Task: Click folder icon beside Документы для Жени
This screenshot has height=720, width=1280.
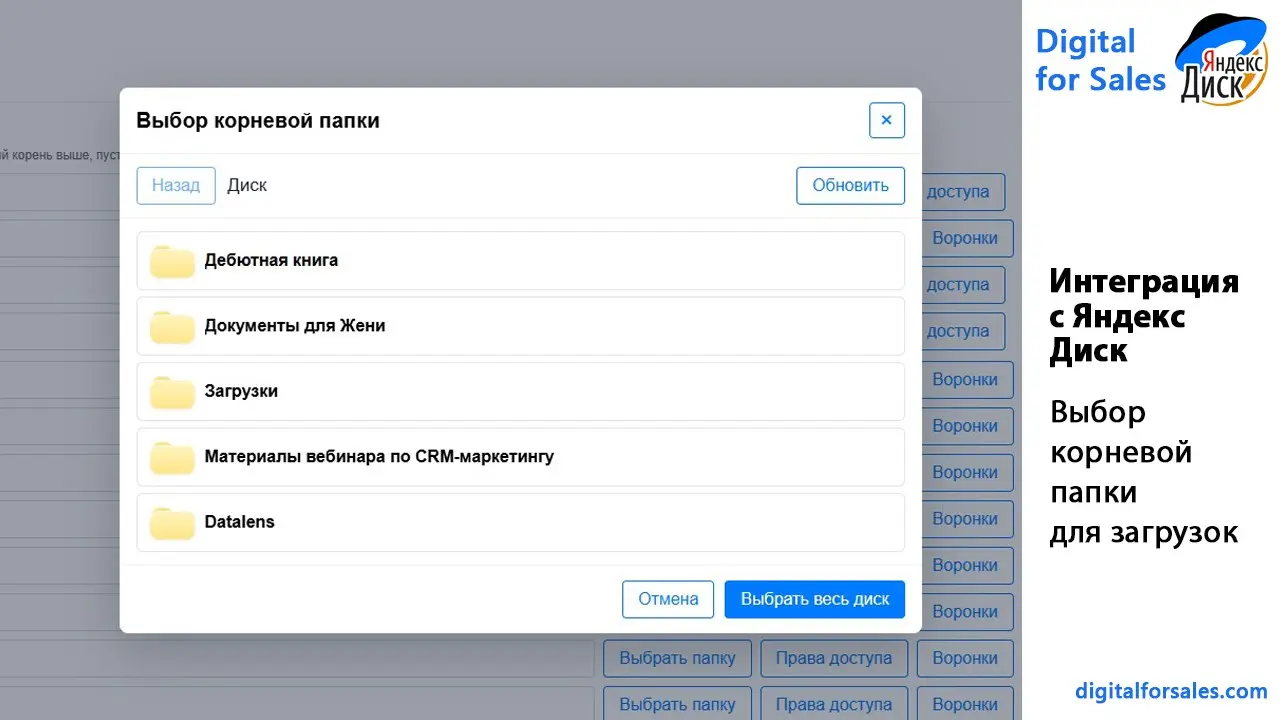Action: tap(172, 327)
